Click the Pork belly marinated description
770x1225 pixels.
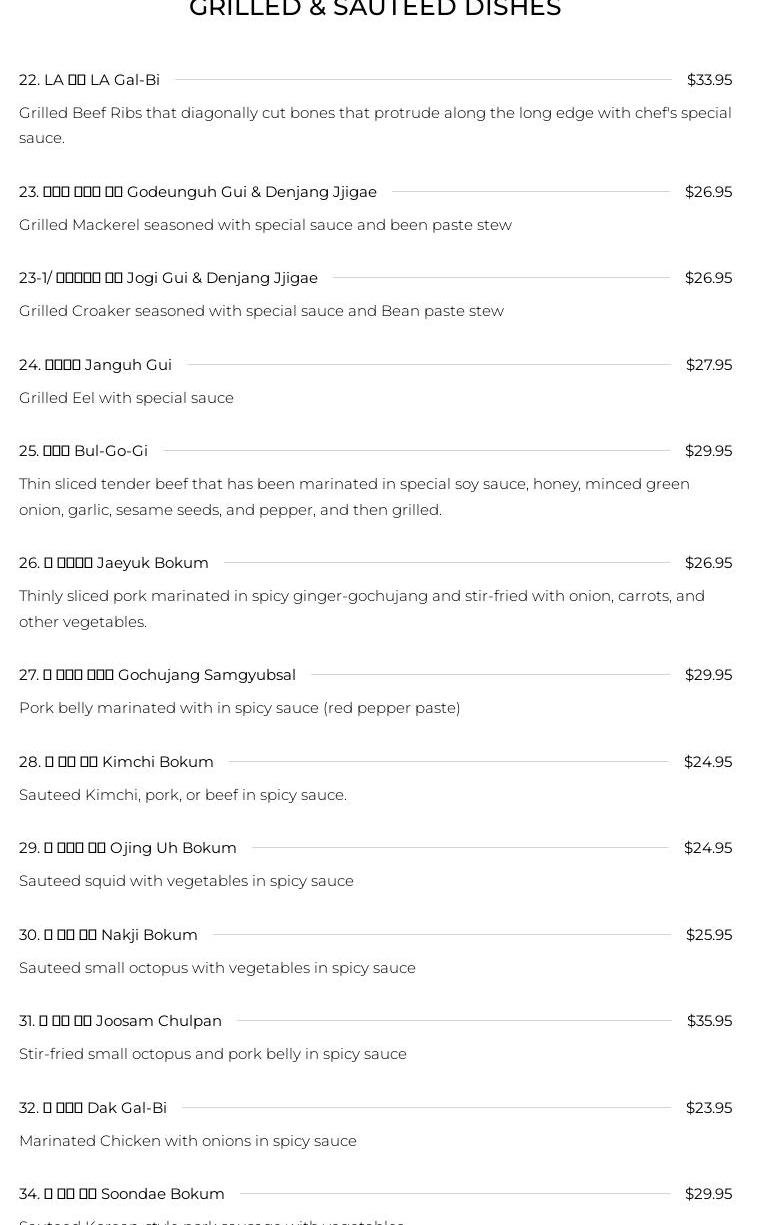click(x=240, y=708)
